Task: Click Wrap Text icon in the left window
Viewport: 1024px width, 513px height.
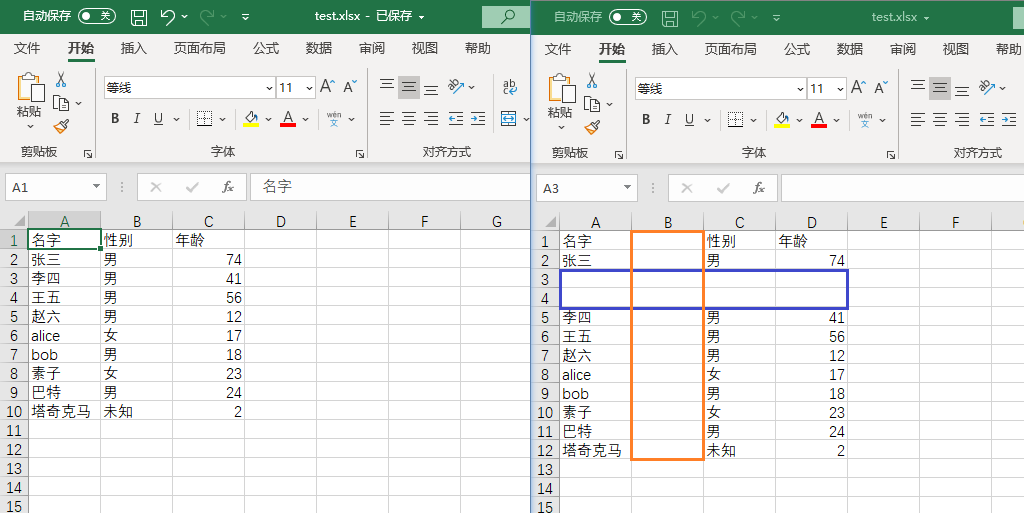Action: [x=509, y=87]
